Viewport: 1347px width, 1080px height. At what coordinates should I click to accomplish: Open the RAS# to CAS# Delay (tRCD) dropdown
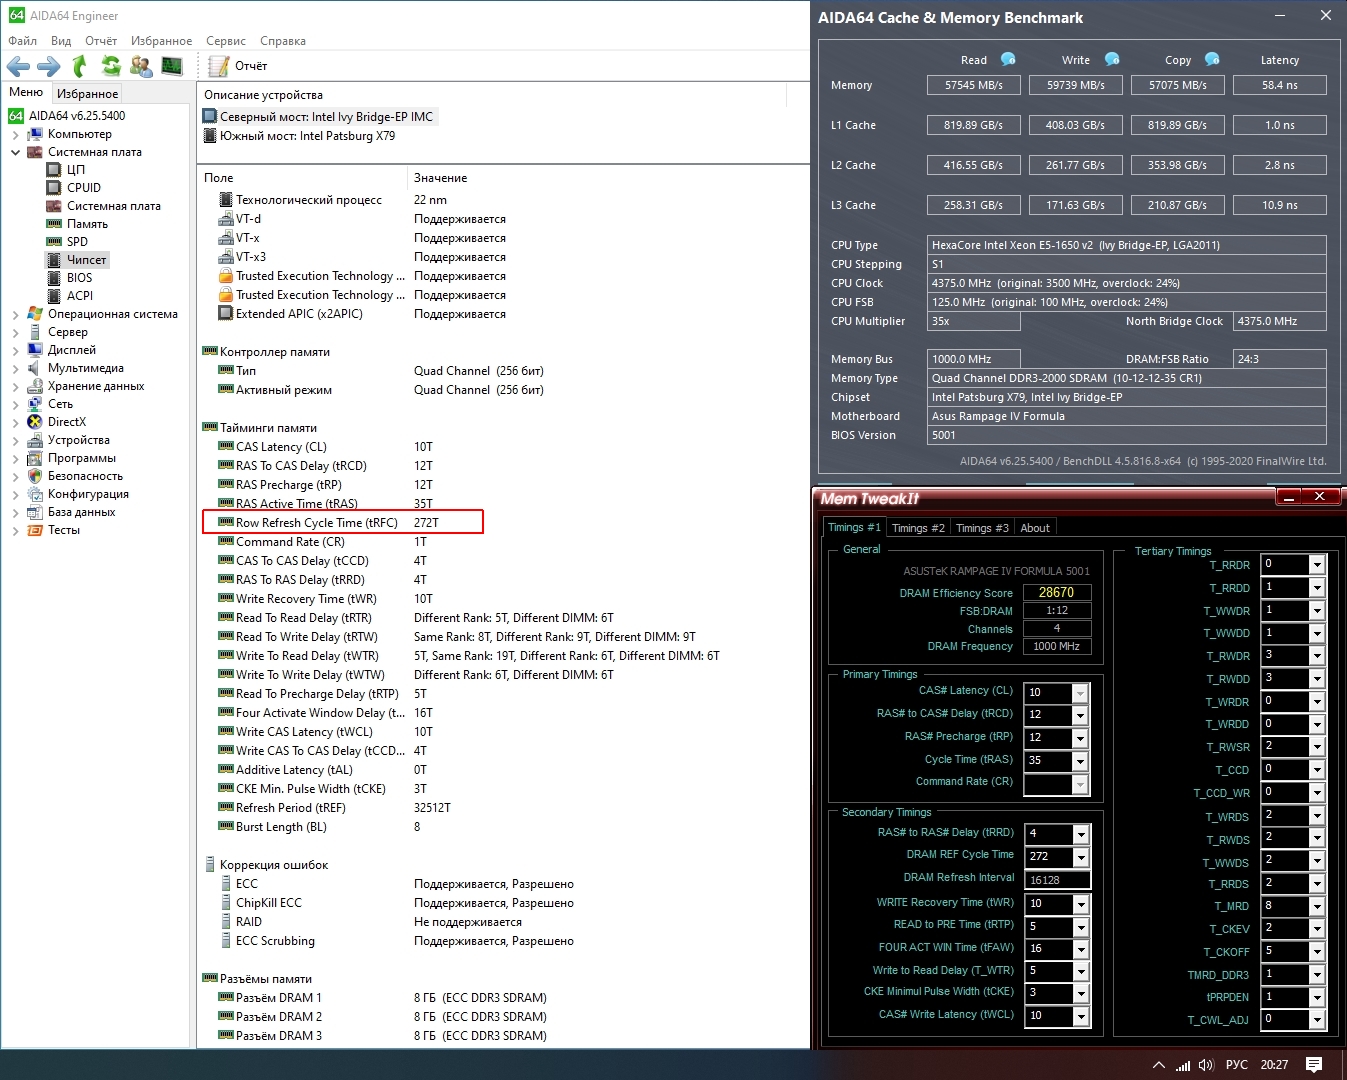[1080, 715]
